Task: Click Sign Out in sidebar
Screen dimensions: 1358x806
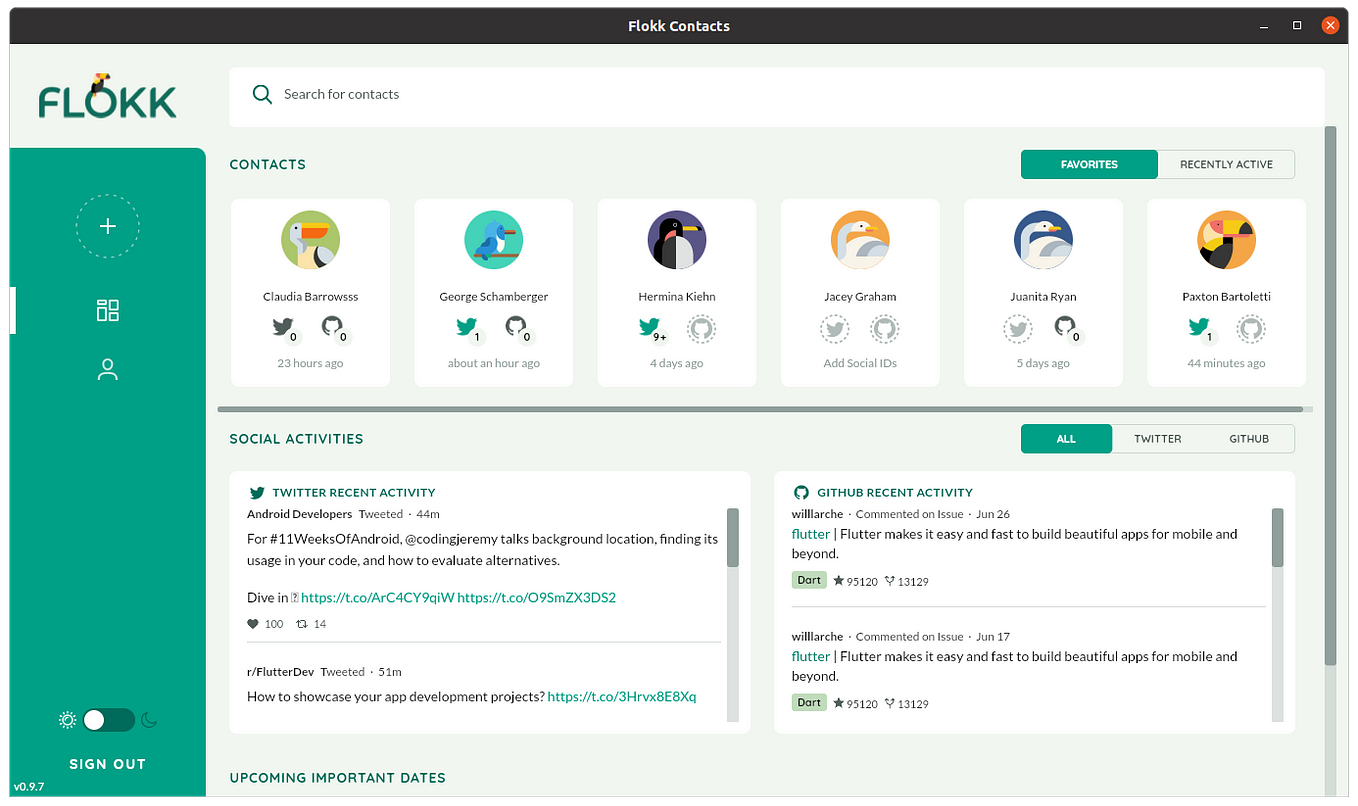Action: (x=108, y=764)
